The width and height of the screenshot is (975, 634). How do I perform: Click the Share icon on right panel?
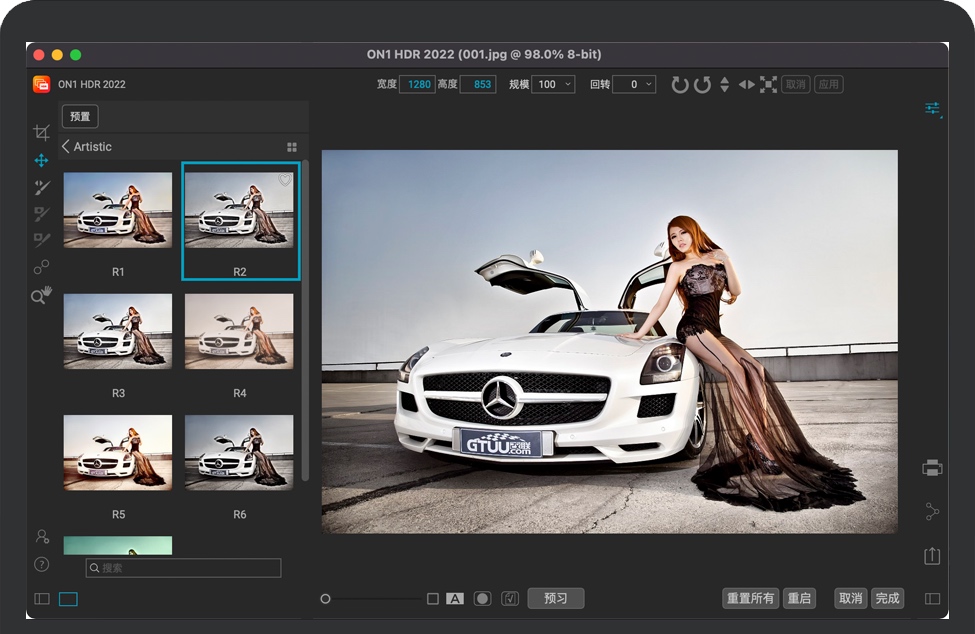[932, 511]
